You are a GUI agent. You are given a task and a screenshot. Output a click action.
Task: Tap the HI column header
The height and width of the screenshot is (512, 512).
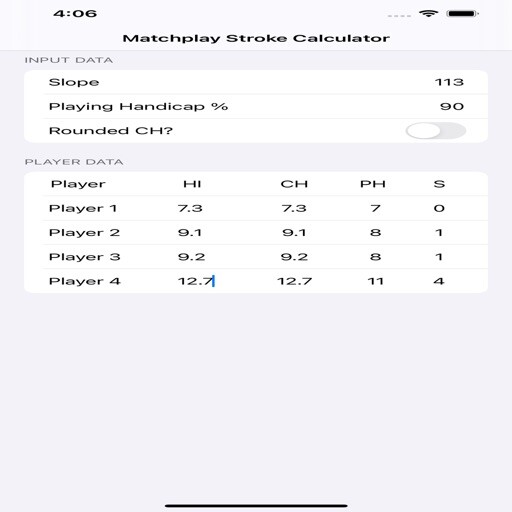point(192,184)
